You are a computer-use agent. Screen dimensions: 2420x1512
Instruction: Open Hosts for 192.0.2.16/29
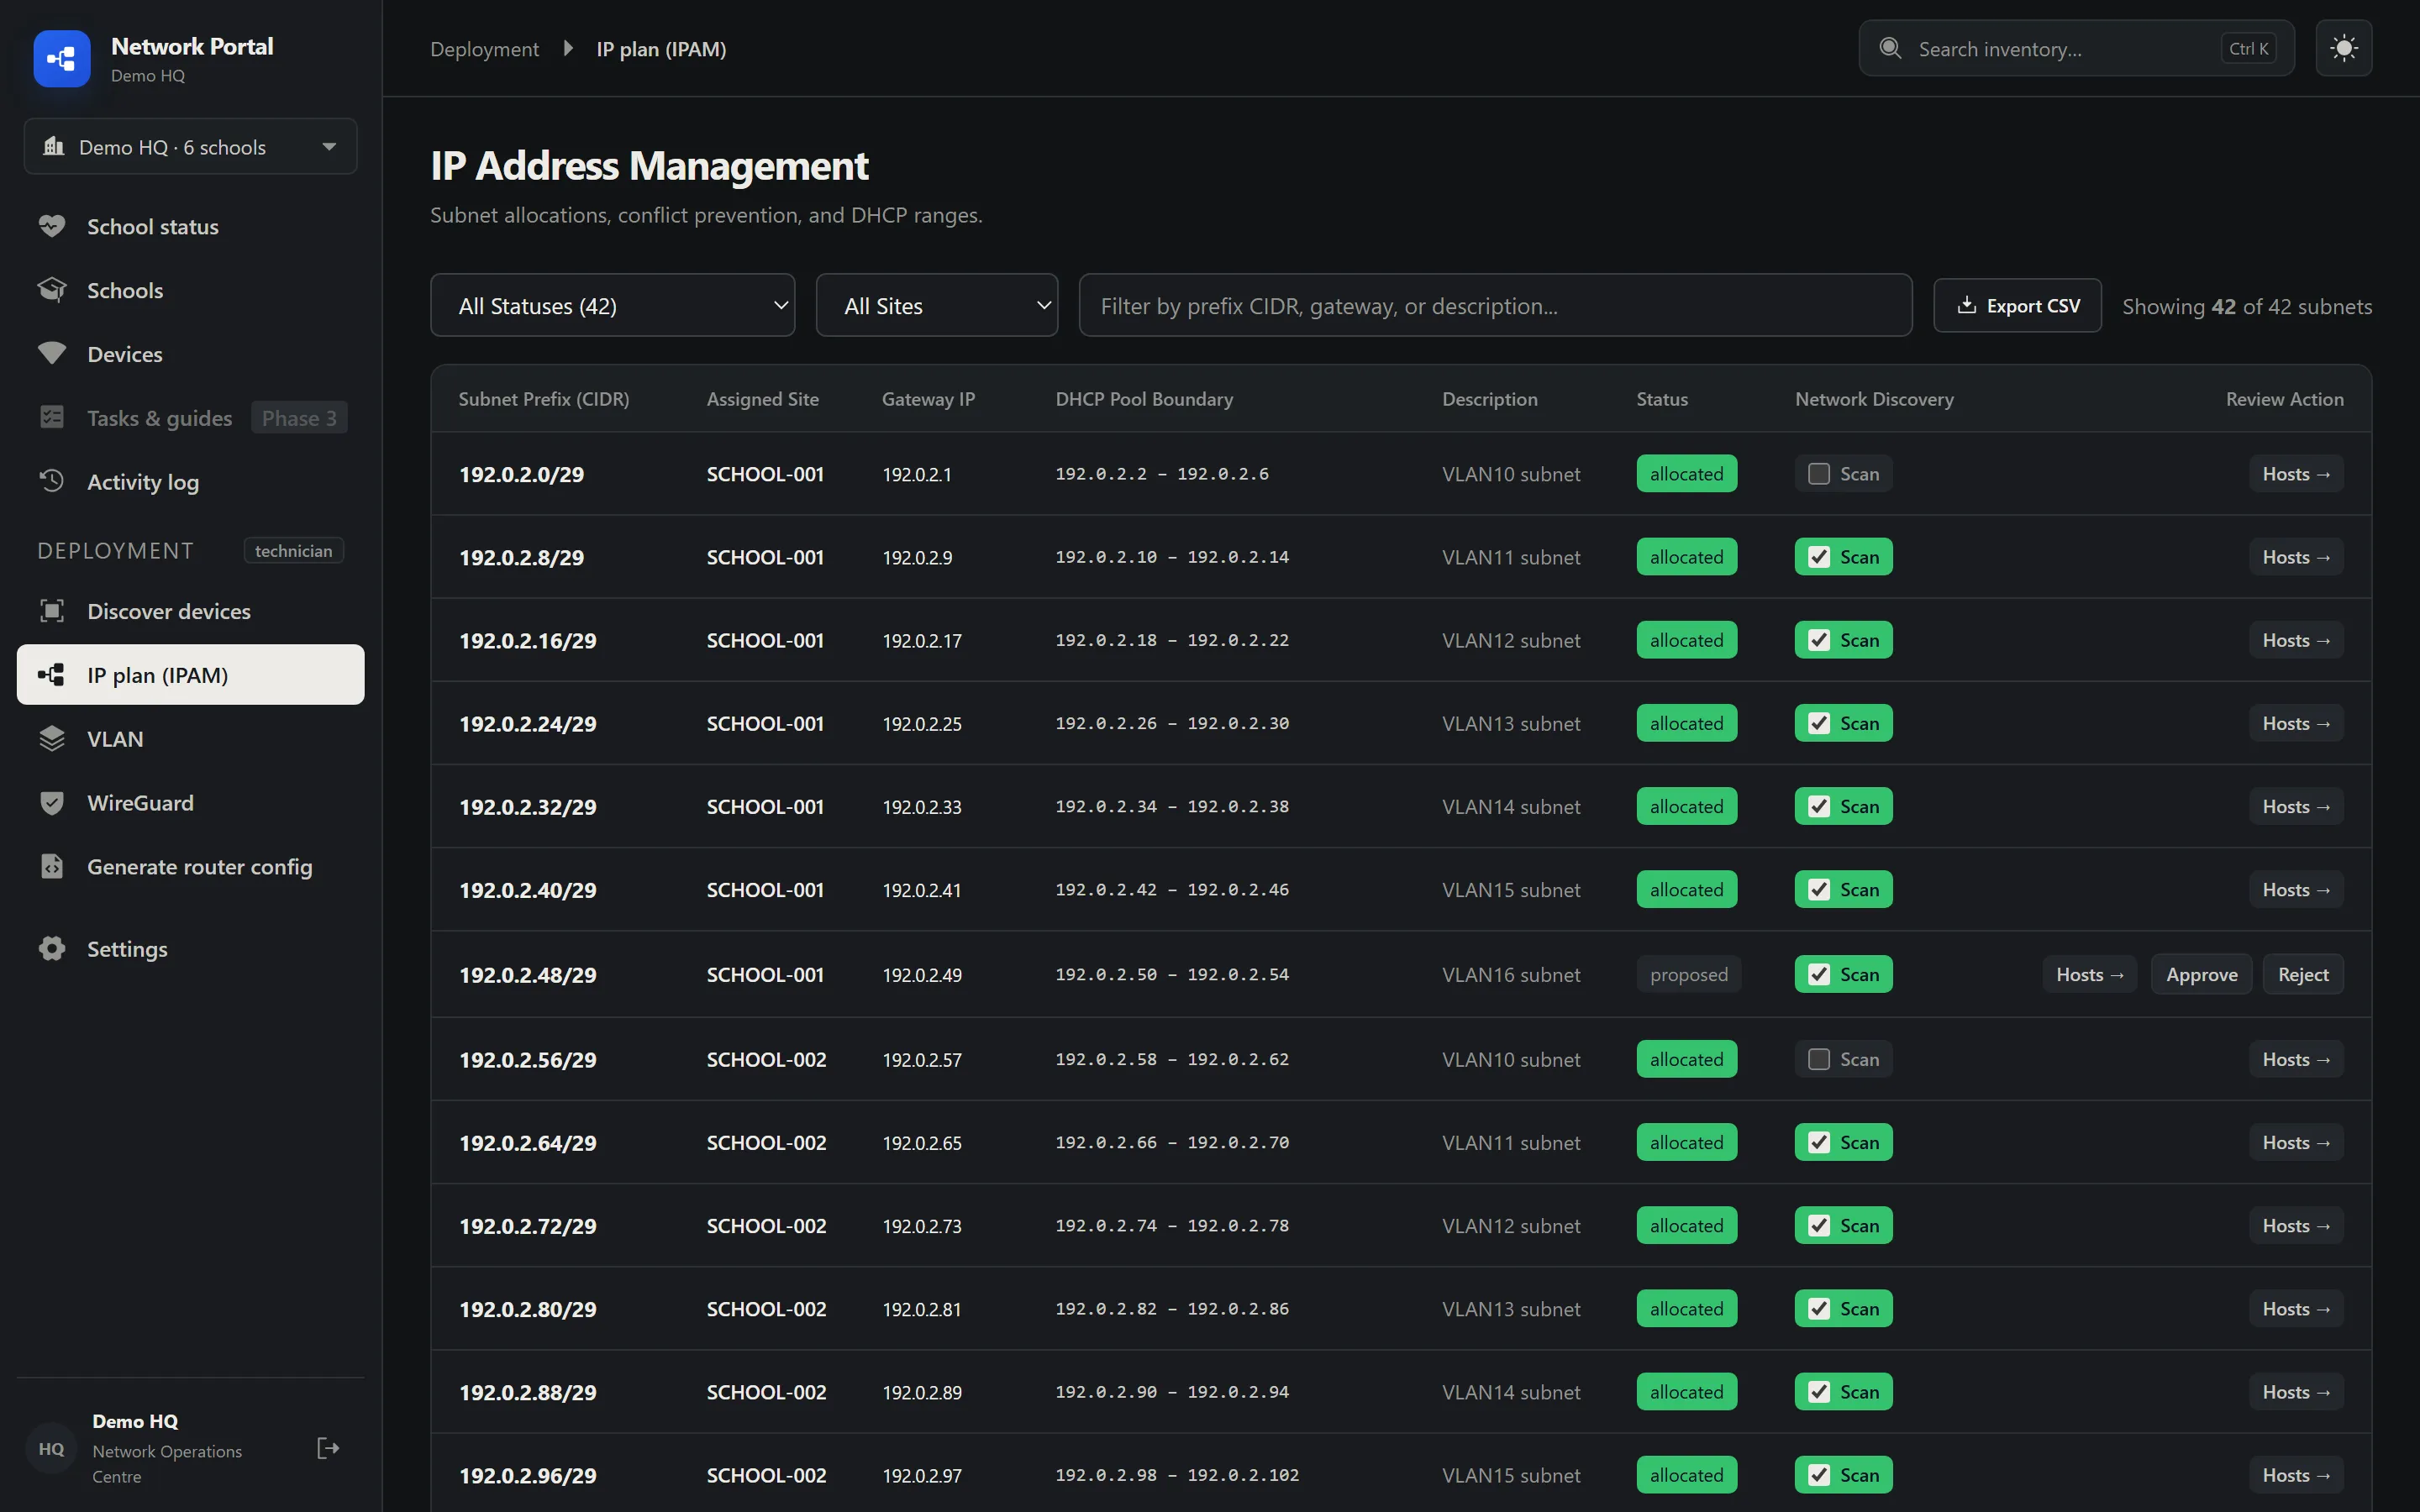click(2296, 640)
